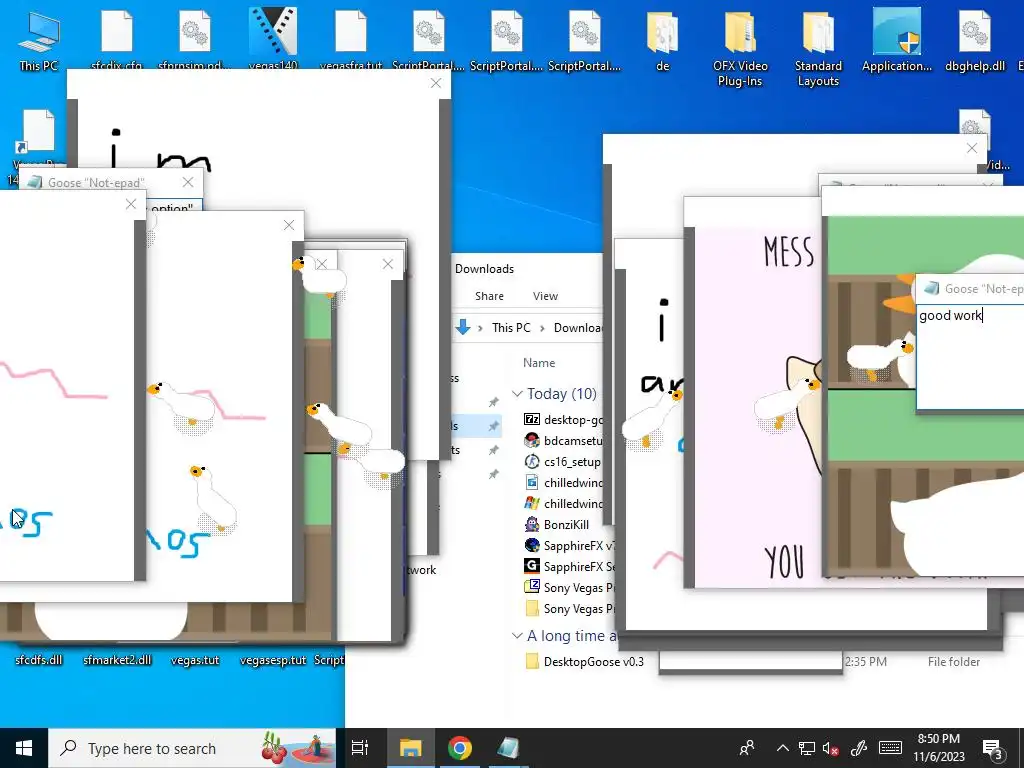Viewport: 1024px width, 768px height.
Task: Open the People icon in system tray
Action: coord(746,748)
